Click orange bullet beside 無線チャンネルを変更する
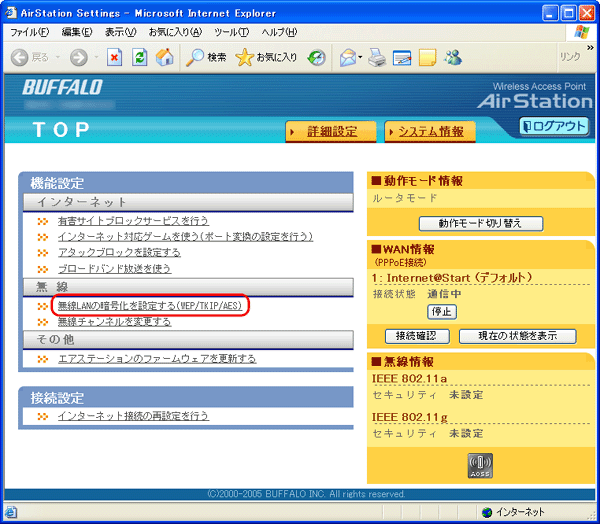This screenshot has width=600, height=524. 42,322
